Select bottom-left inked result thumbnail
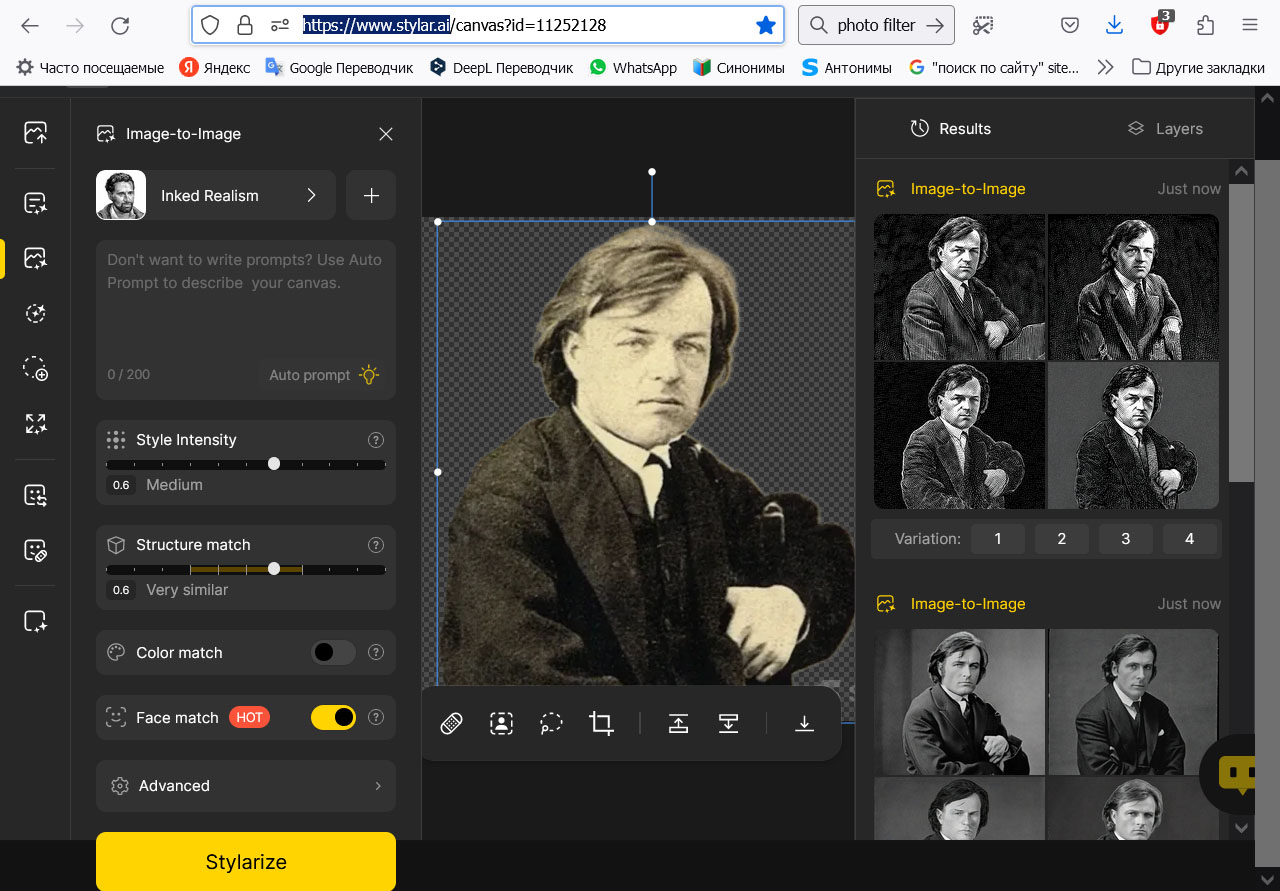Screen dimensions: 1280x891 click(x=960, y=436)
